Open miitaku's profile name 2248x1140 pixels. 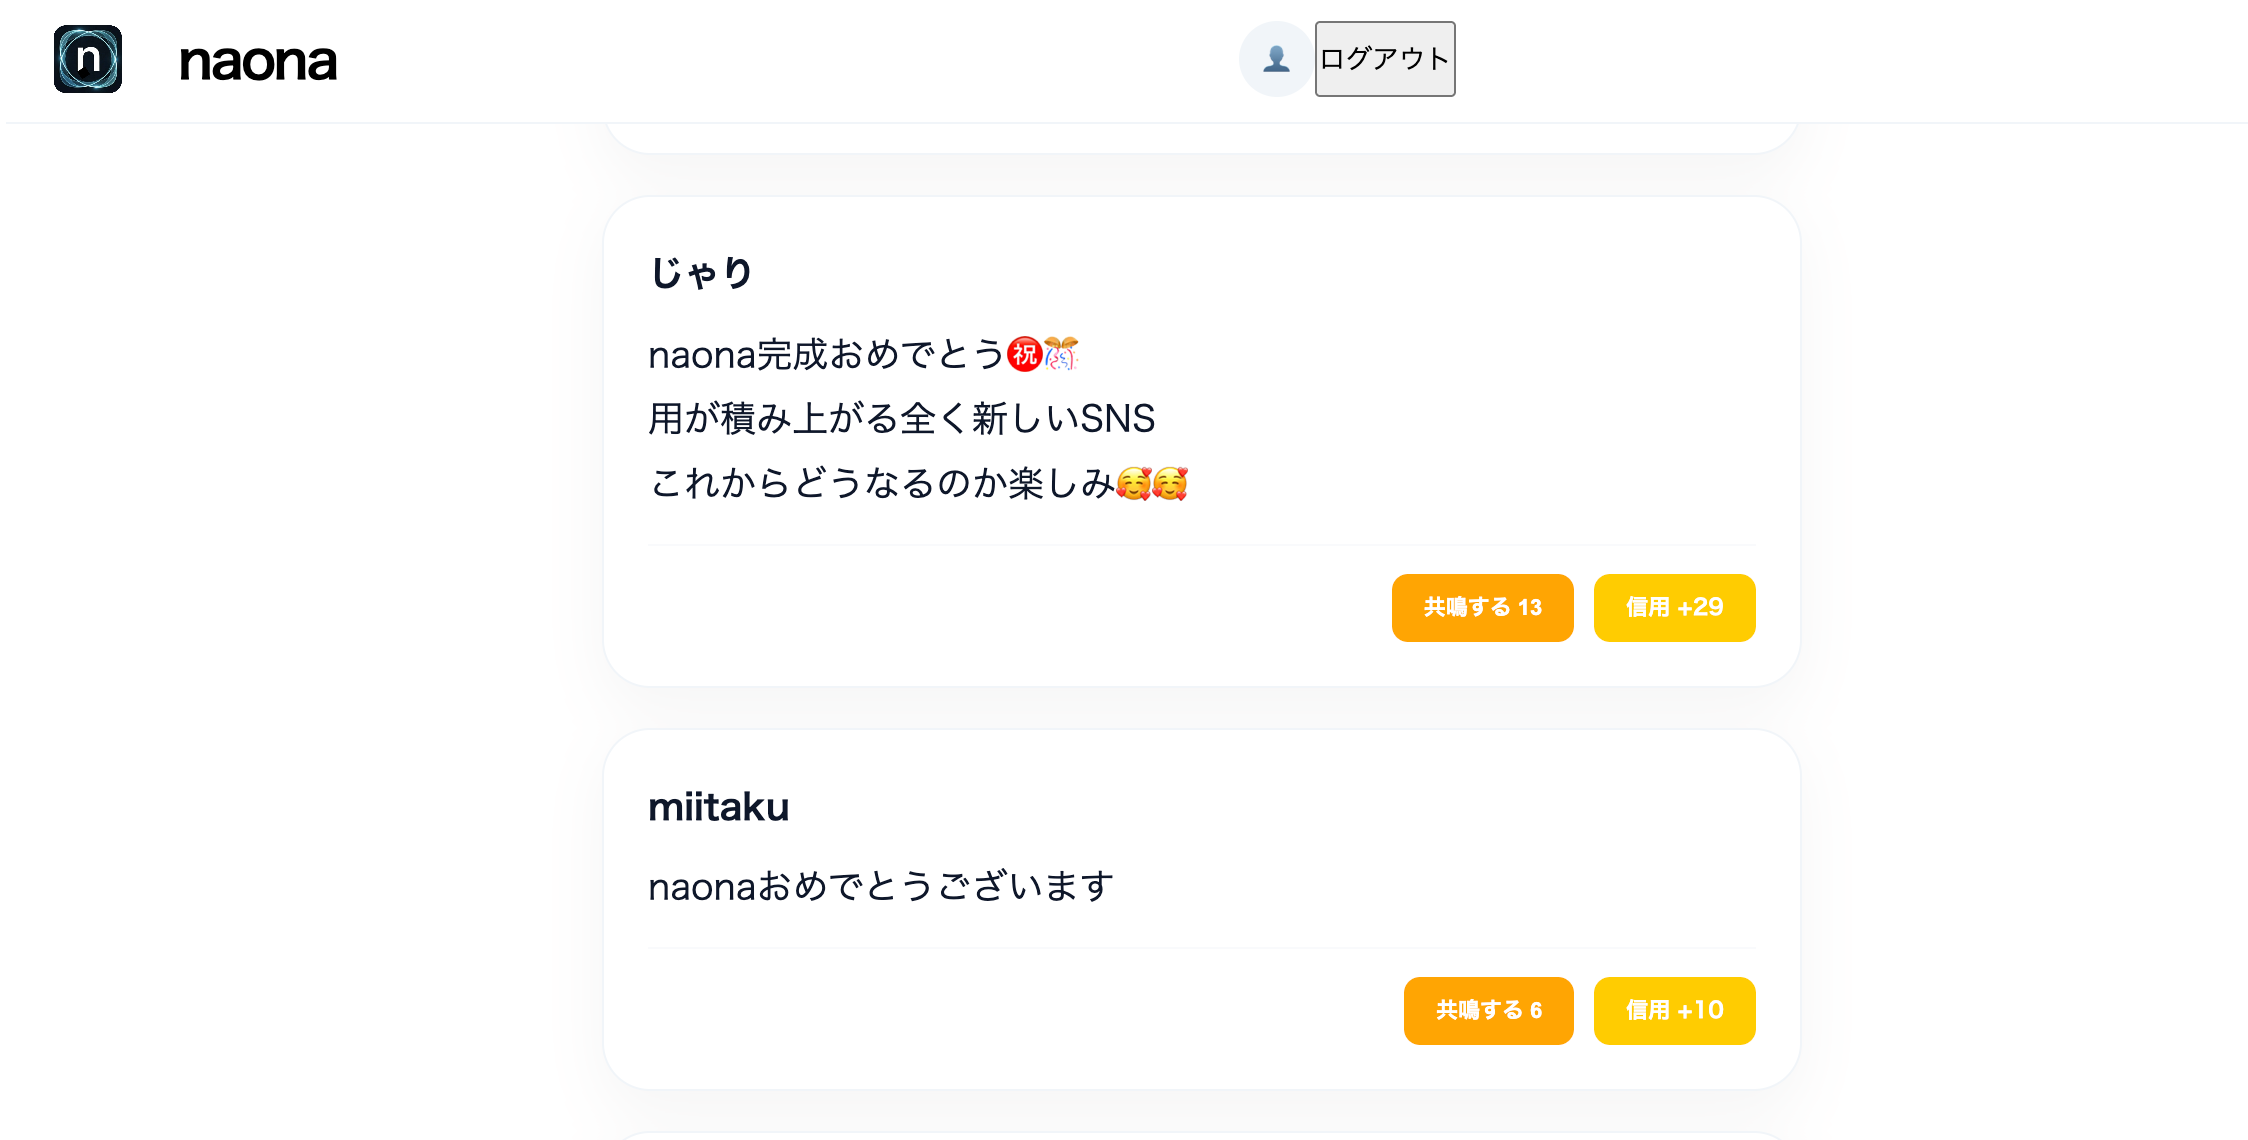(718, 807)
